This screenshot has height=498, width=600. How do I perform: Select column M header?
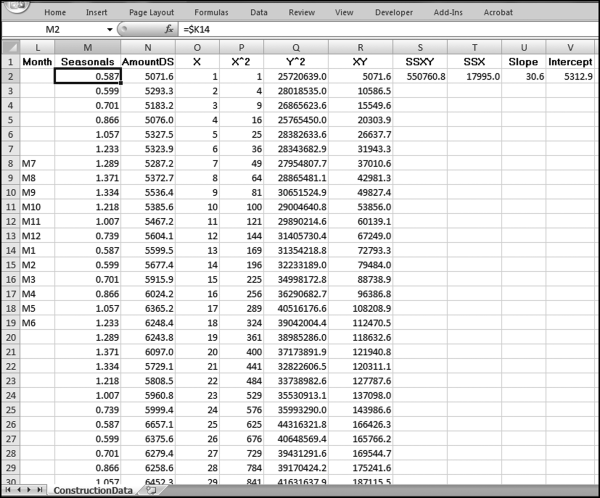[x=88, y=47]
